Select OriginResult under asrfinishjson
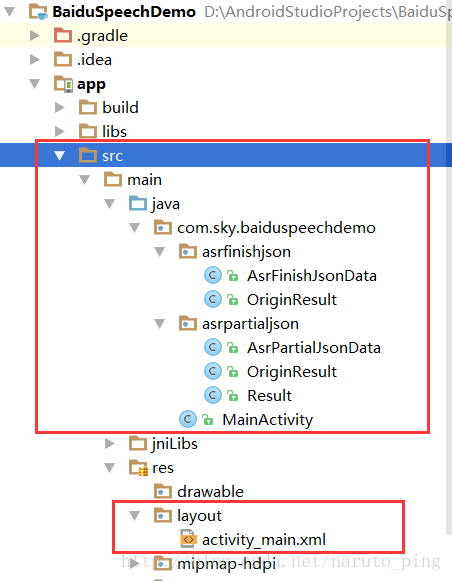452x581 pixels. pos(292,299)
